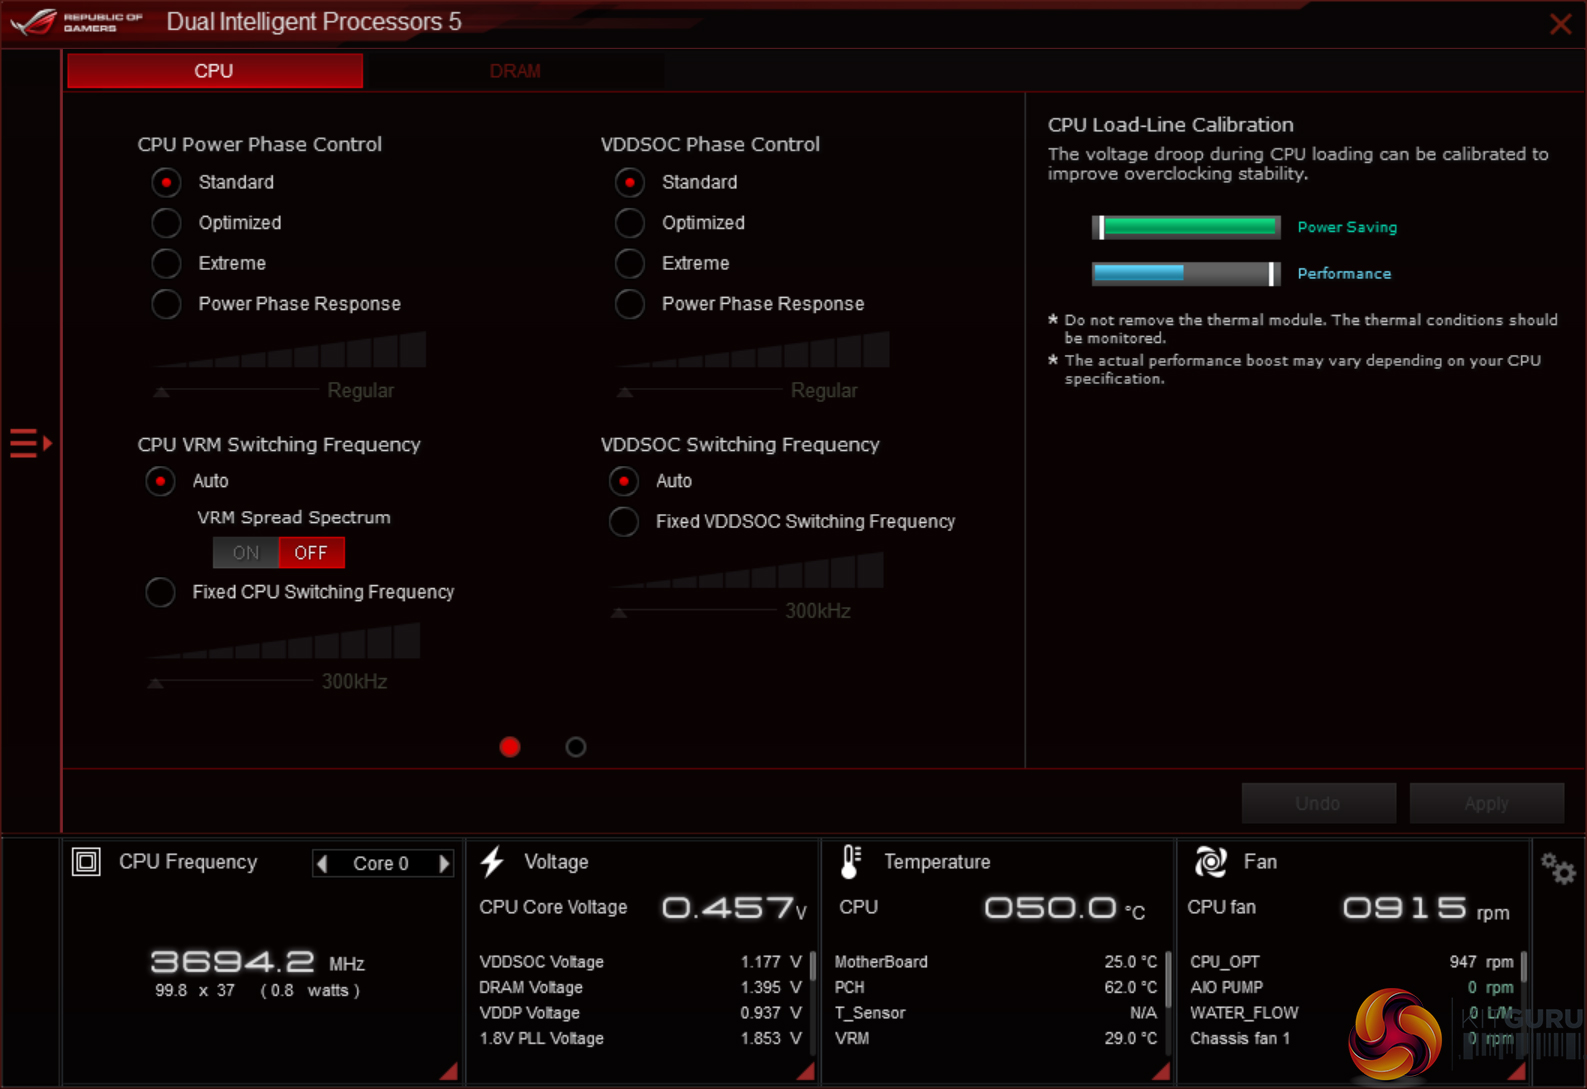Click the Fan spinner icon
The width and height of the screenshot is (1587, 1089).
(x=1210, y=861)
